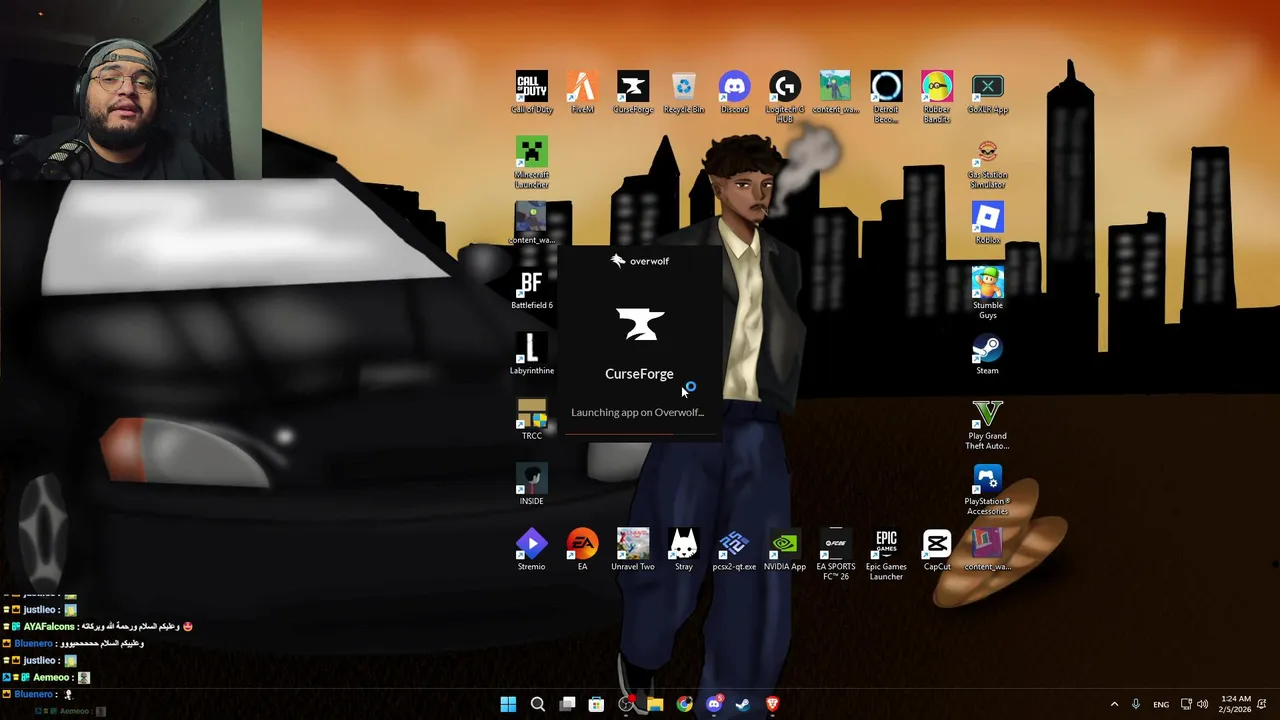The width and height of the screenshot is (1280, 720).
Task: Launch Roblox from the desktop
Action: coord(988,224)
